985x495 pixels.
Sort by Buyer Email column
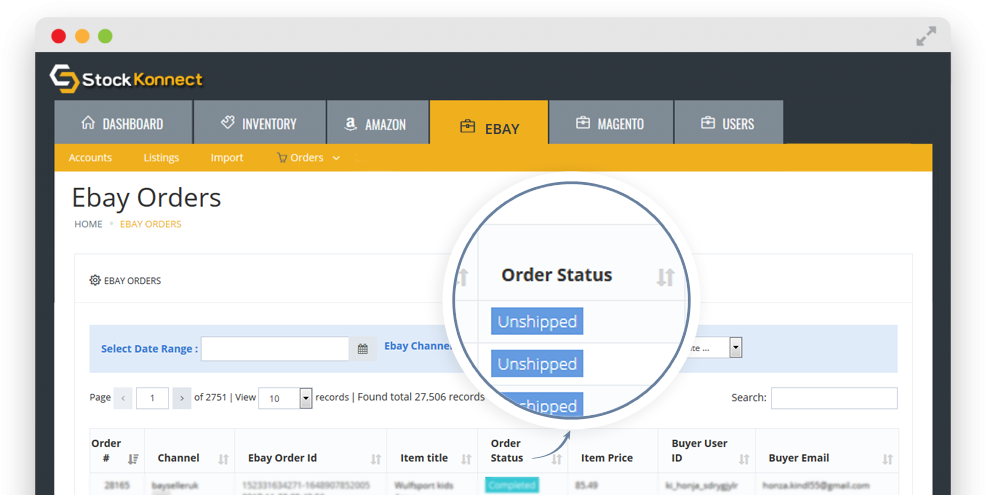coord(887,459)
